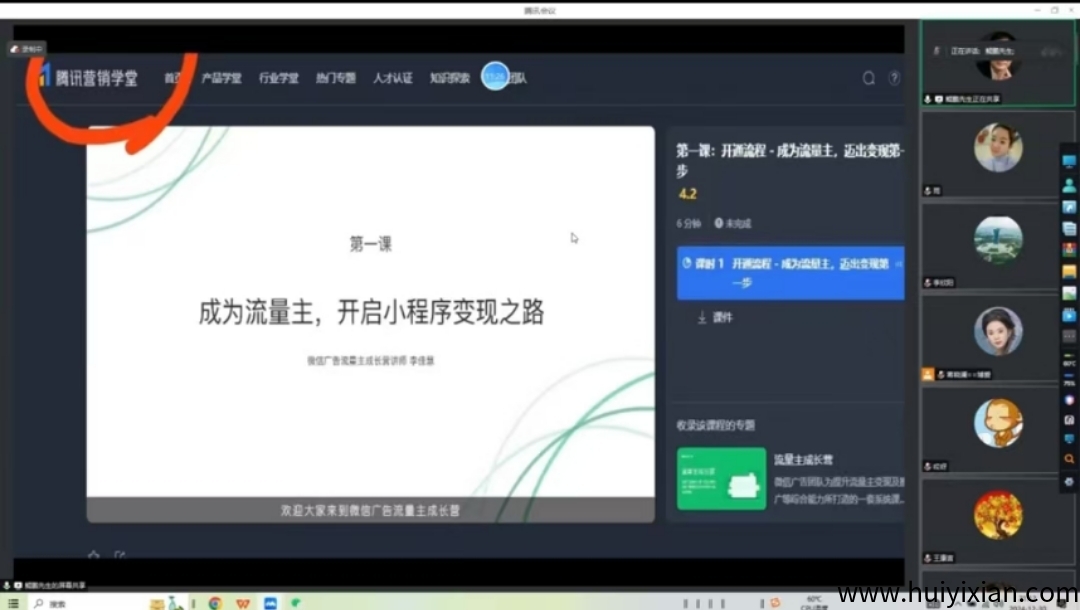Click the first-lesson slide in the player
The width and height of the screenshot is (1080, 610).
point(370,310)
